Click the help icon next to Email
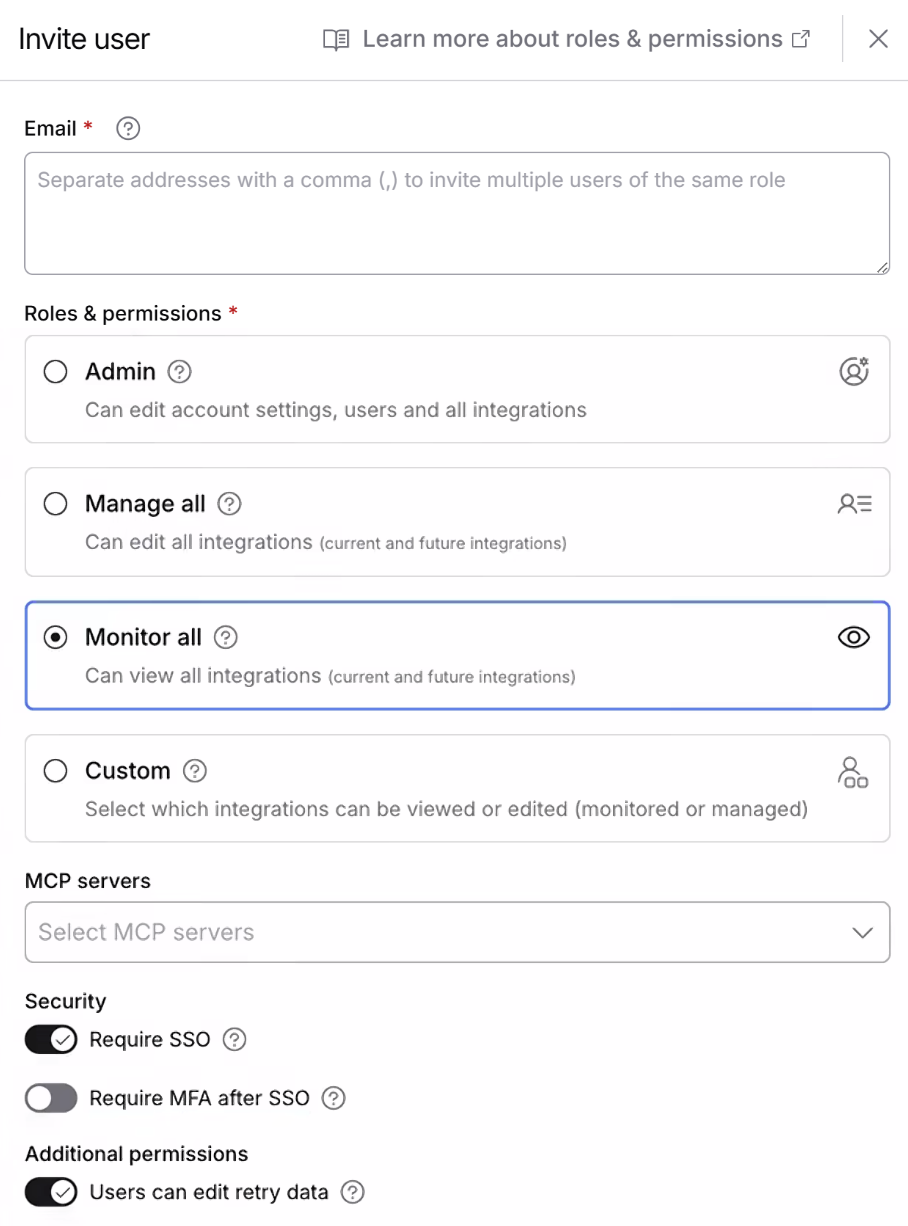Viewport: 908px width, 1226px height. [128, 129]
